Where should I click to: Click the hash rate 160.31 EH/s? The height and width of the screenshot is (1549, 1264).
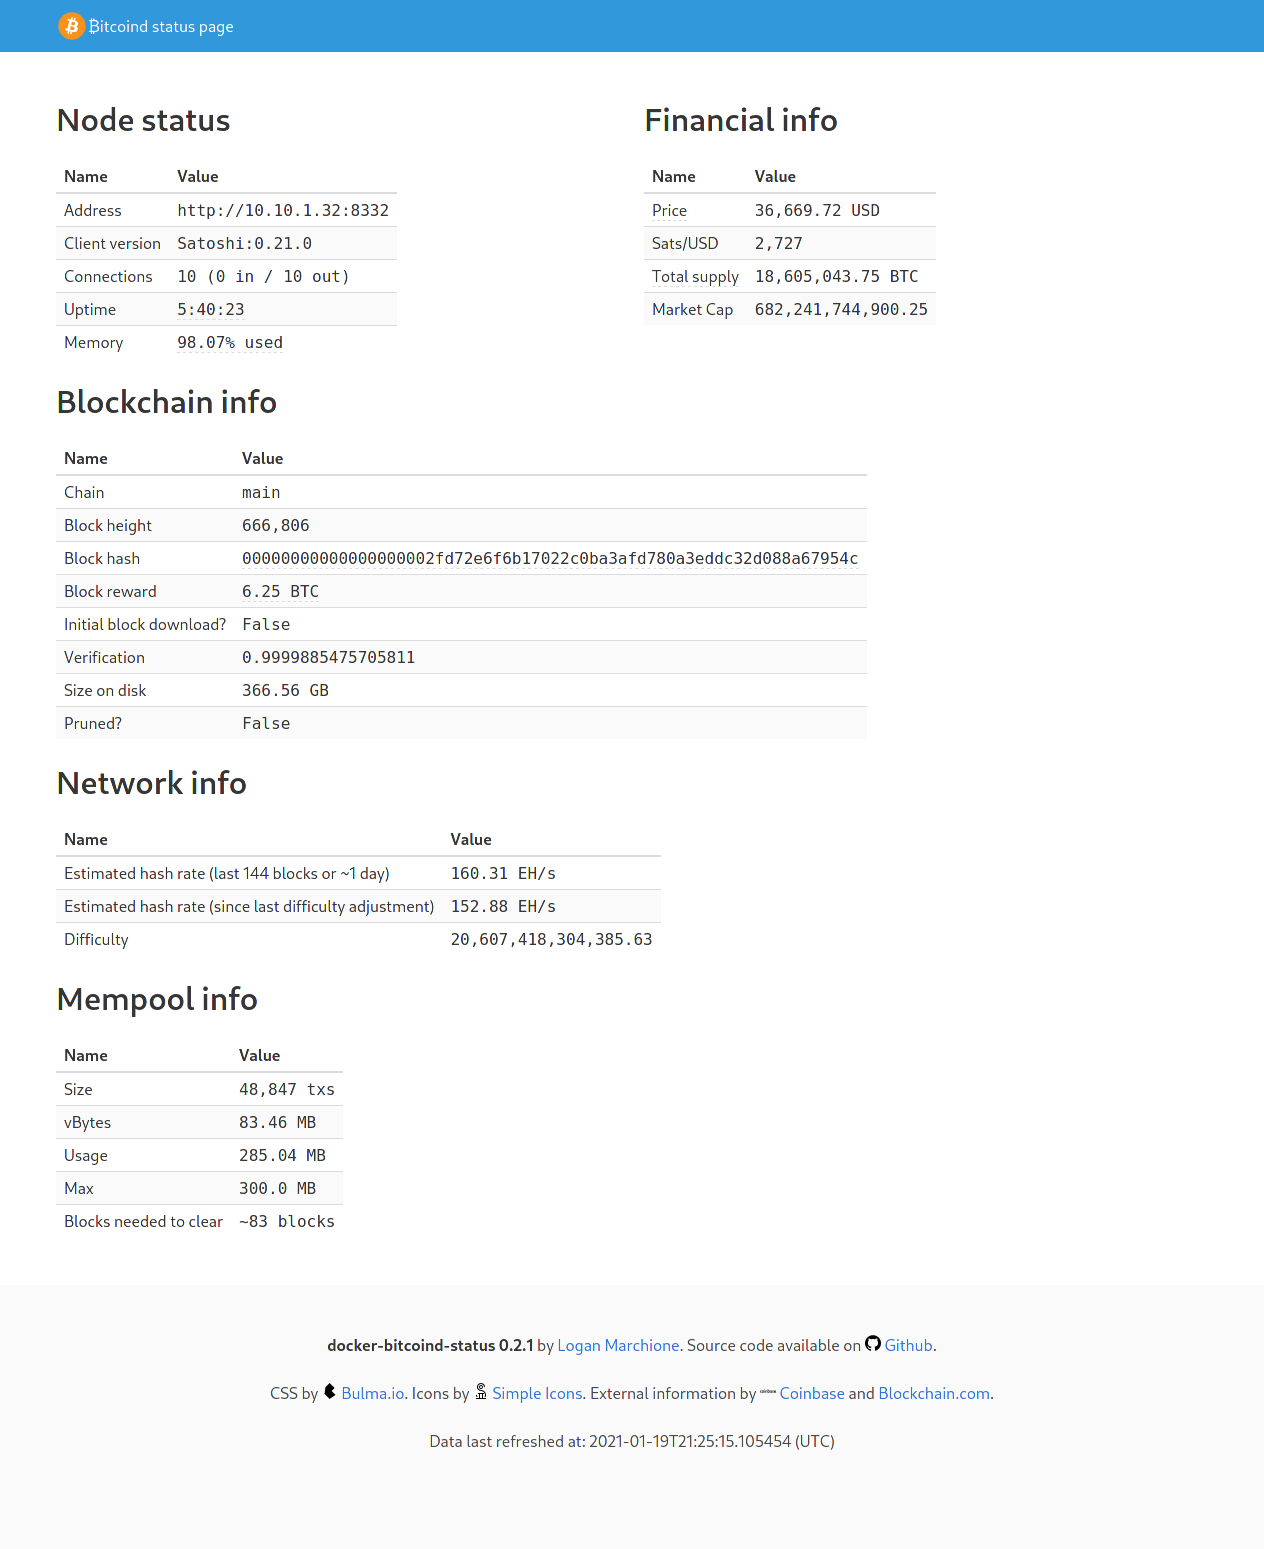click(503, 873)
